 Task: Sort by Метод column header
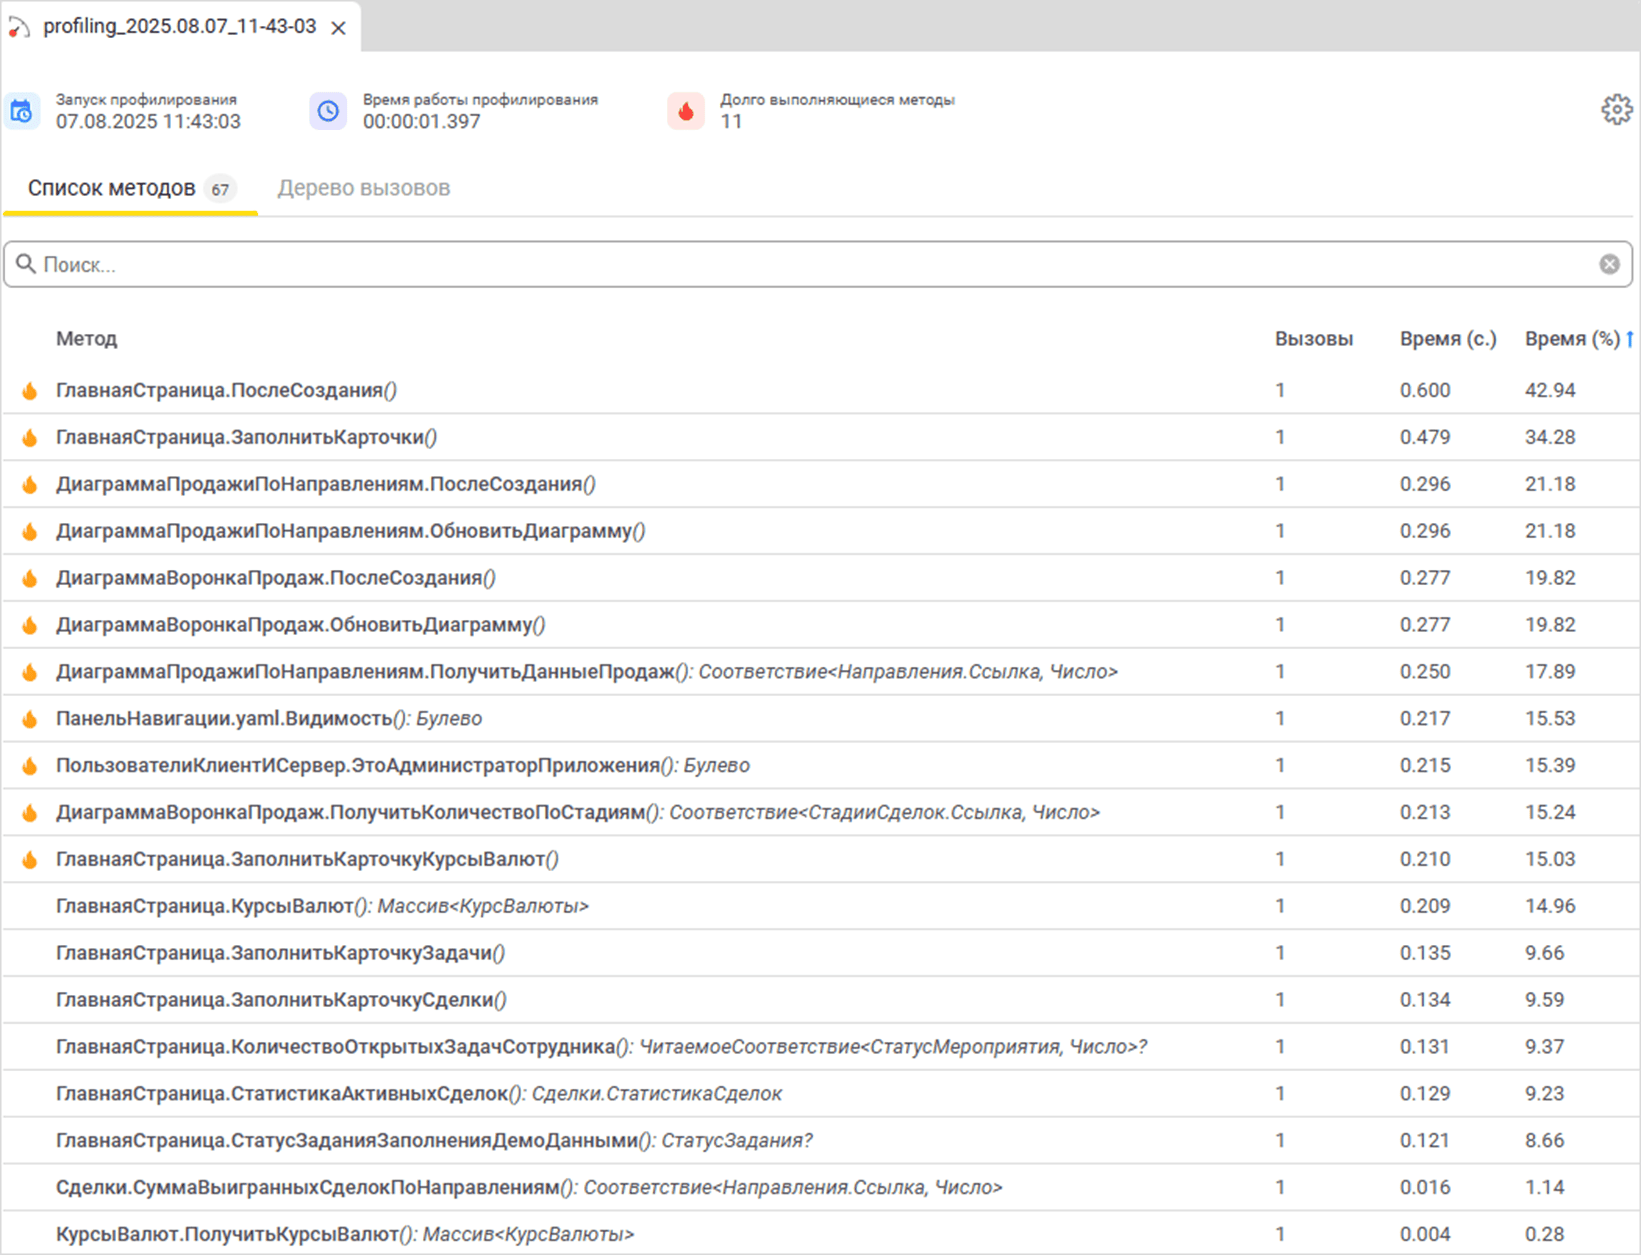[86, 339]
